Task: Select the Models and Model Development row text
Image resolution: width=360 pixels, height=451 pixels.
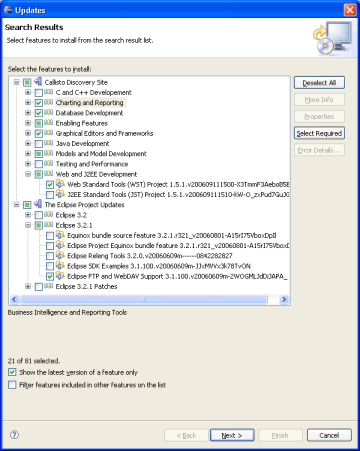Action: pyautogui.click(x=101, y=154)
